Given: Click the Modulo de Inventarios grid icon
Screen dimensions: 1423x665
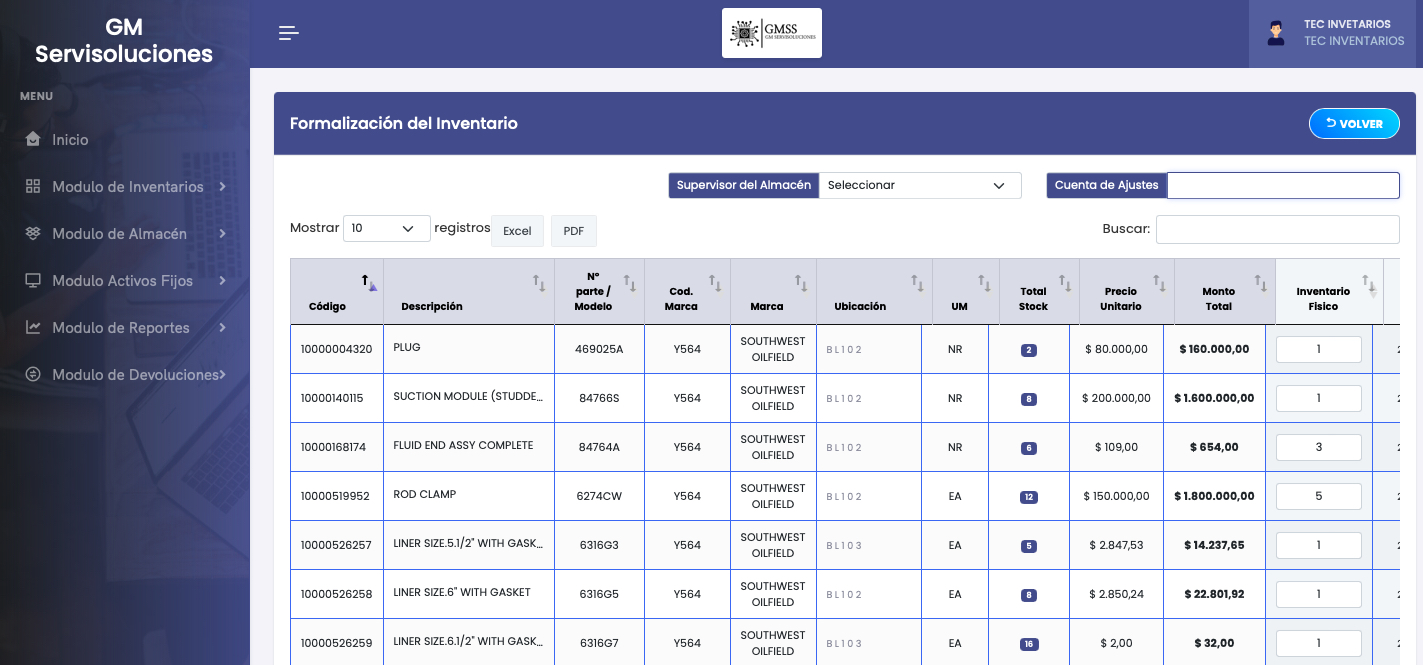Looking at the screenshot, I should point(33,187).
